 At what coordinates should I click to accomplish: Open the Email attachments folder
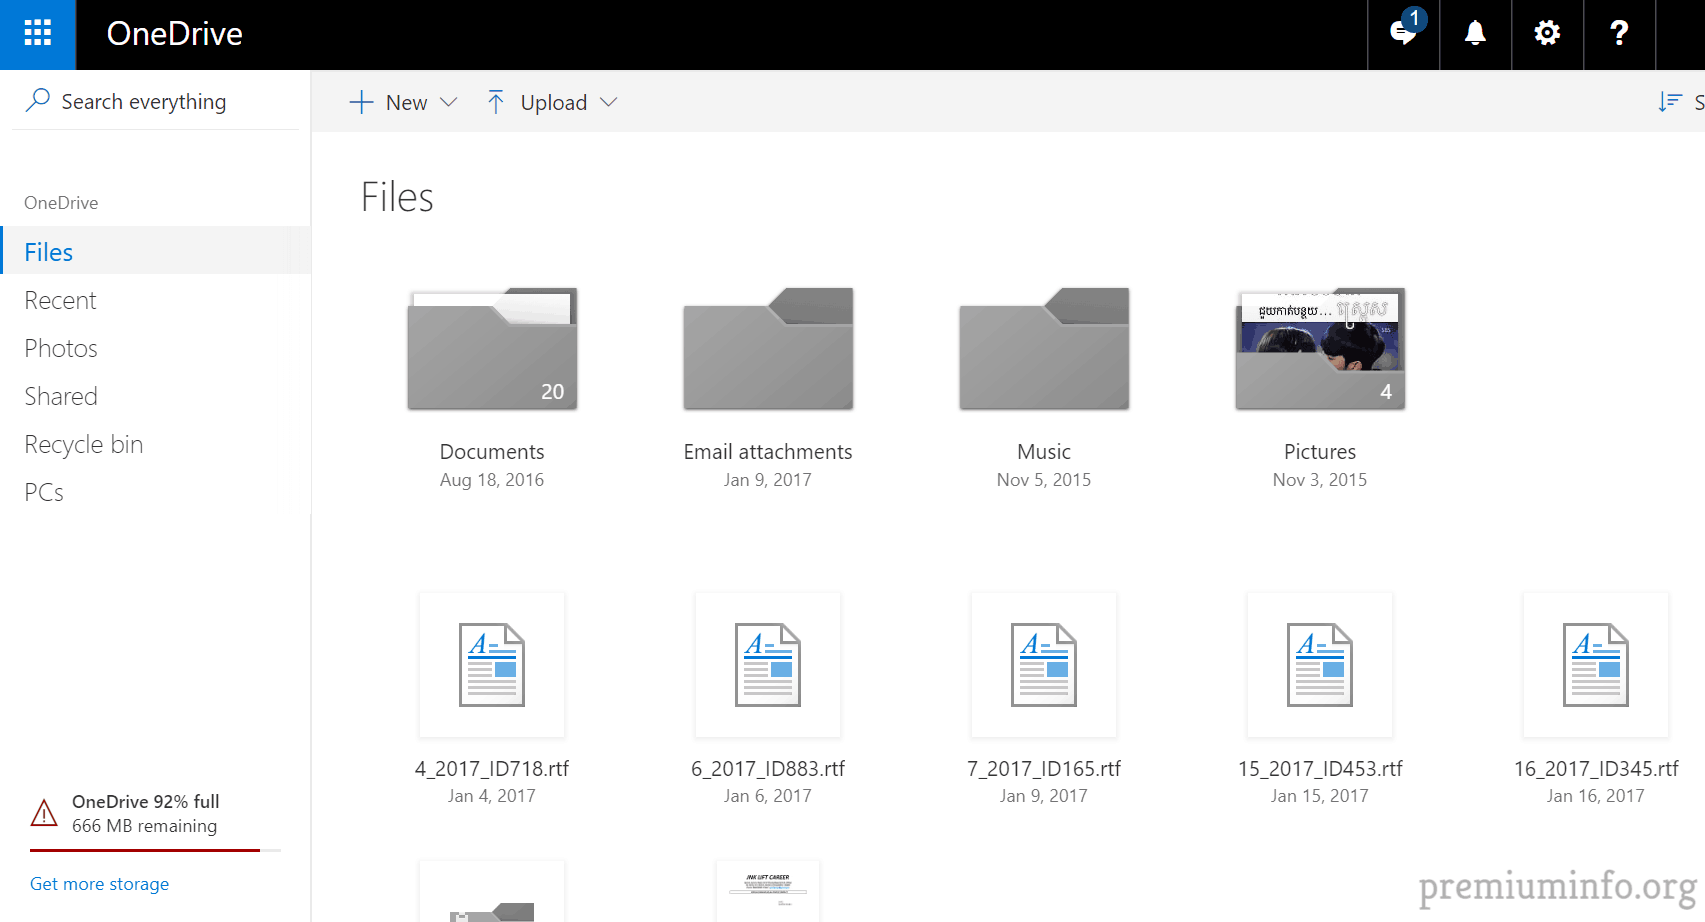click(768, 349)
